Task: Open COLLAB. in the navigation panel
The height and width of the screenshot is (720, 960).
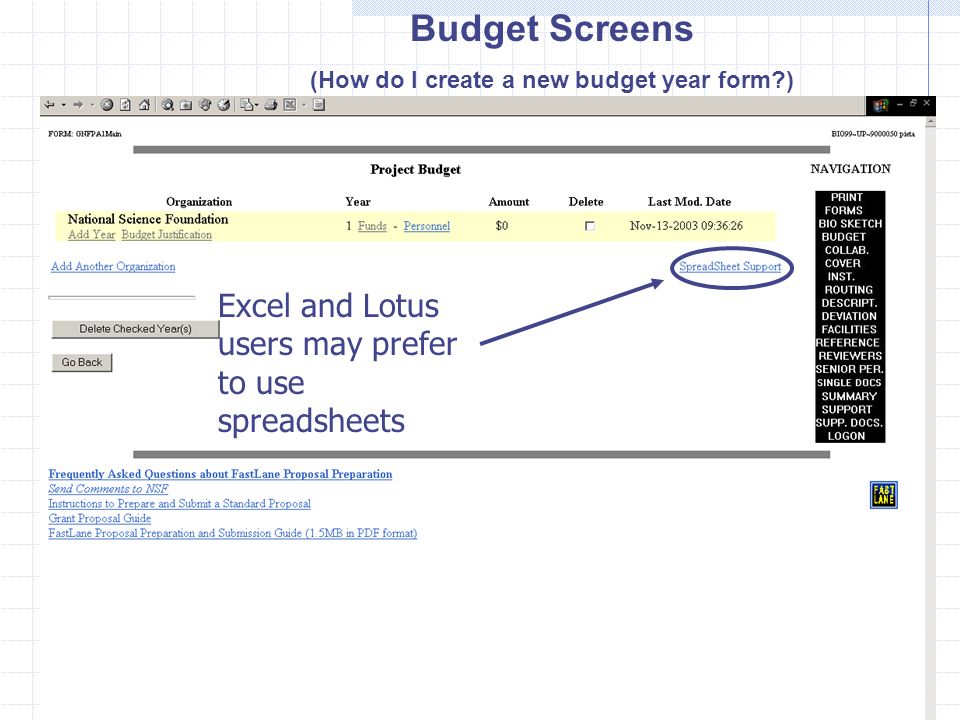Action: pos(847,250)
